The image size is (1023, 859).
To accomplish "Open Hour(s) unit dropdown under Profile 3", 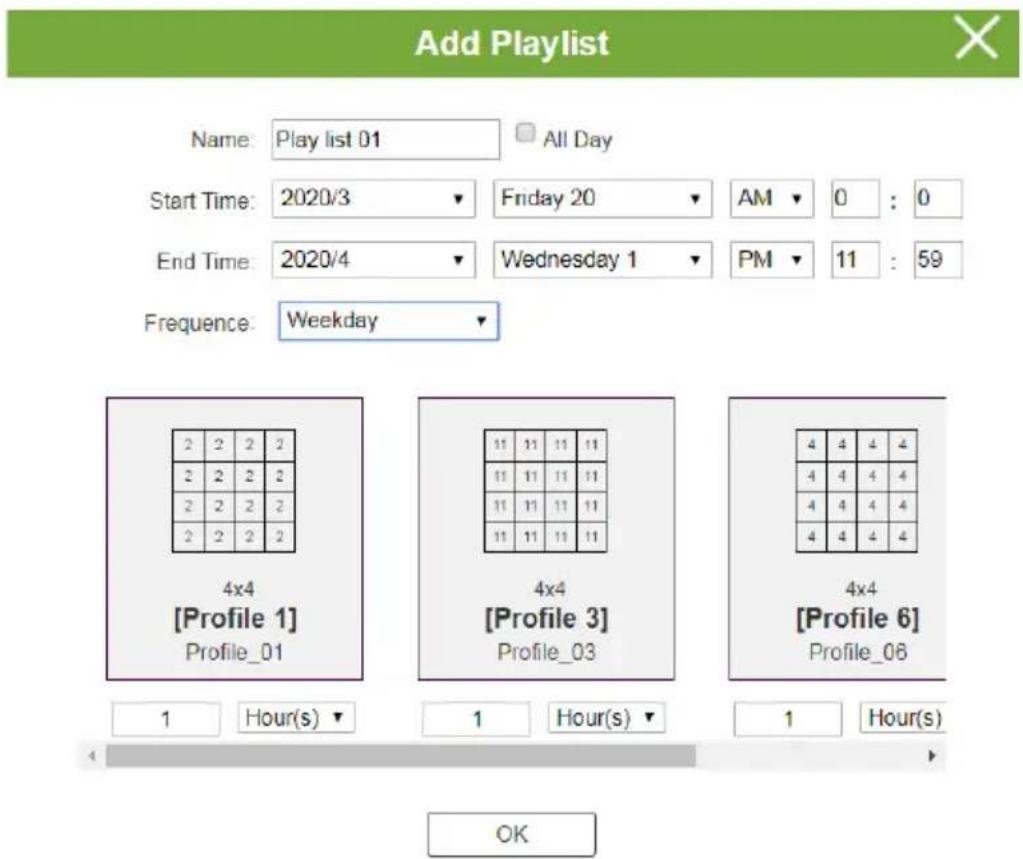I will 607,718.
